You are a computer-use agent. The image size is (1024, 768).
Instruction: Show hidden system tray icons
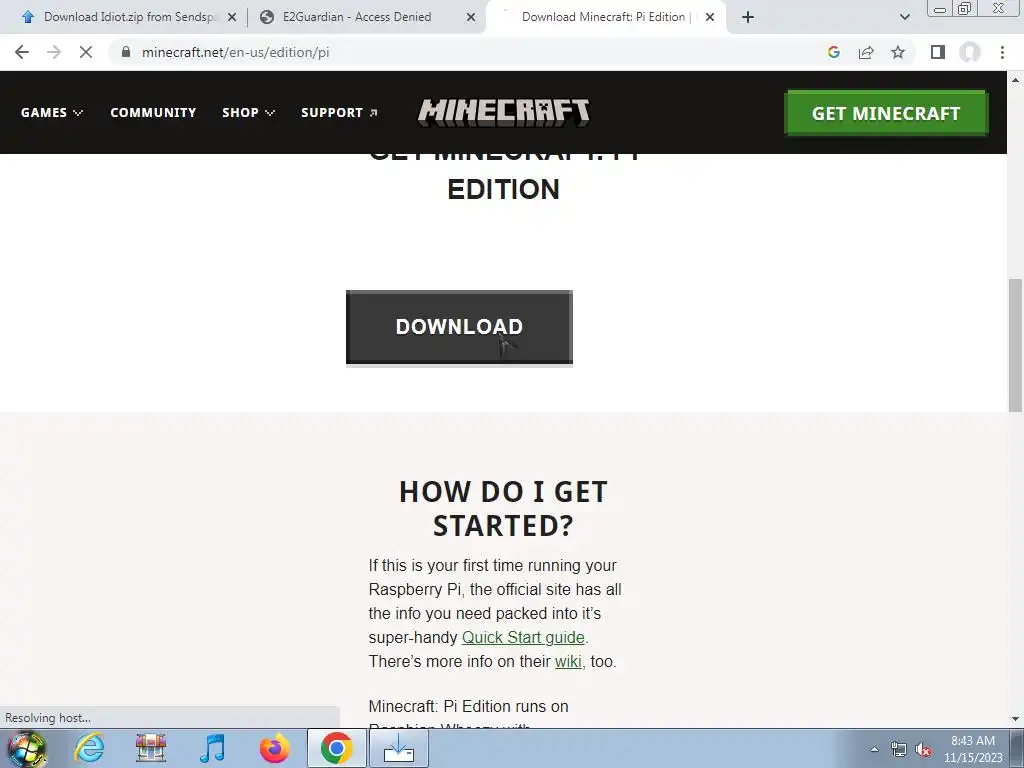874,749
